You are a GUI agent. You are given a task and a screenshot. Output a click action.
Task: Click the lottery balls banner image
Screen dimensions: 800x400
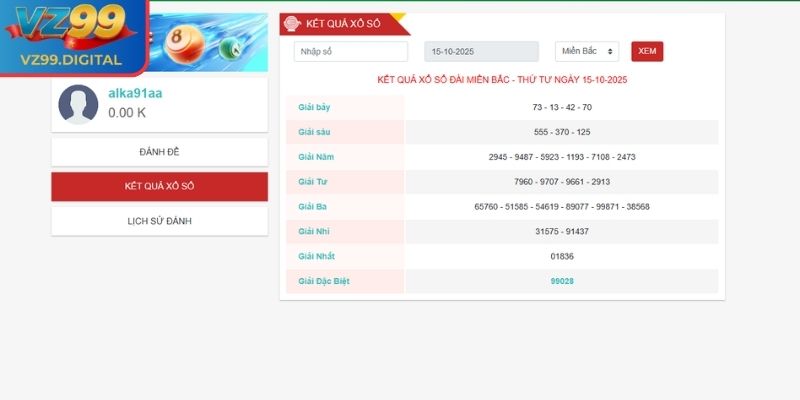tap(209, 43)
